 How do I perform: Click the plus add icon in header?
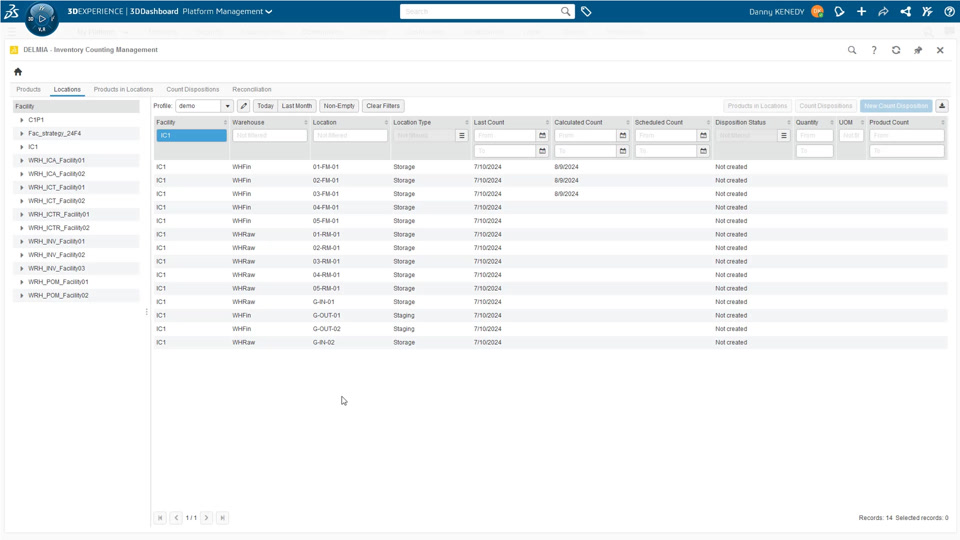pyautogui.click(x=861, y=11)
